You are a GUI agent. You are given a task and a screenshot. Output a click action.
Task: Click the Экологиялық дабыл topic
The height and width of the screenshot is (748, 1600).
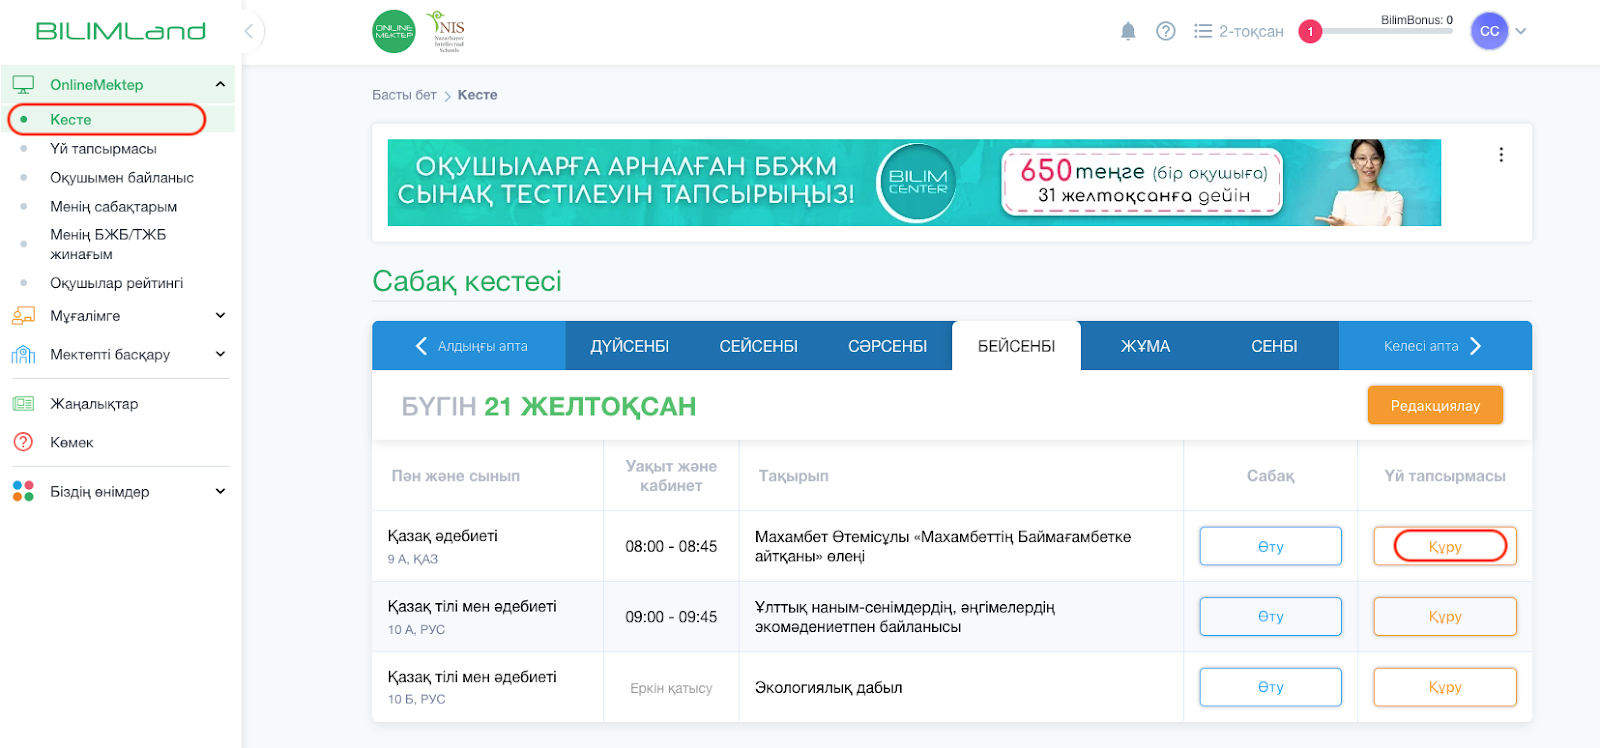point(828,687)
